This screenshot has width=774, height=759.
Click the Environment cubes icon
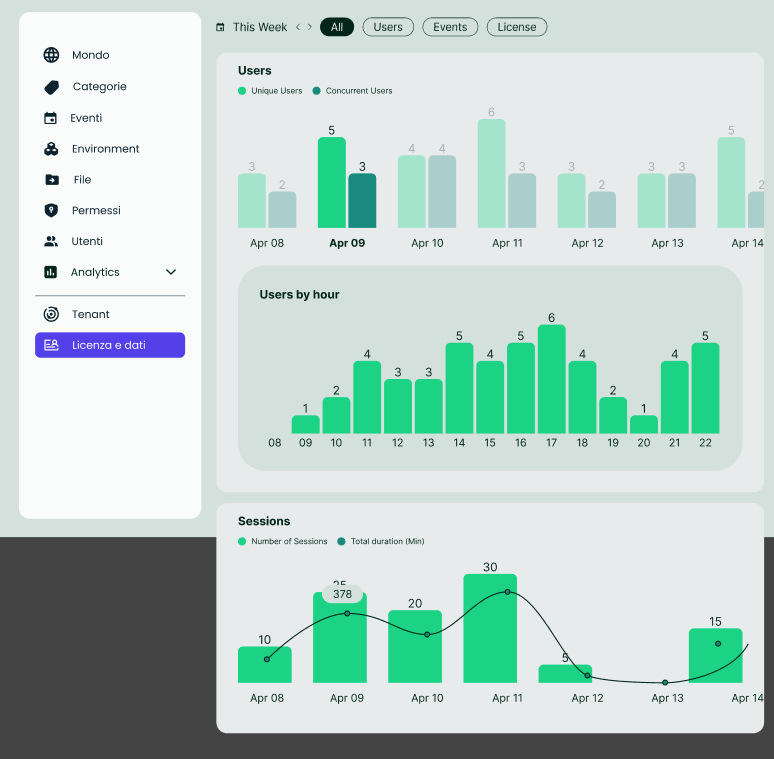pyautogui.click(x=51, y=149)
